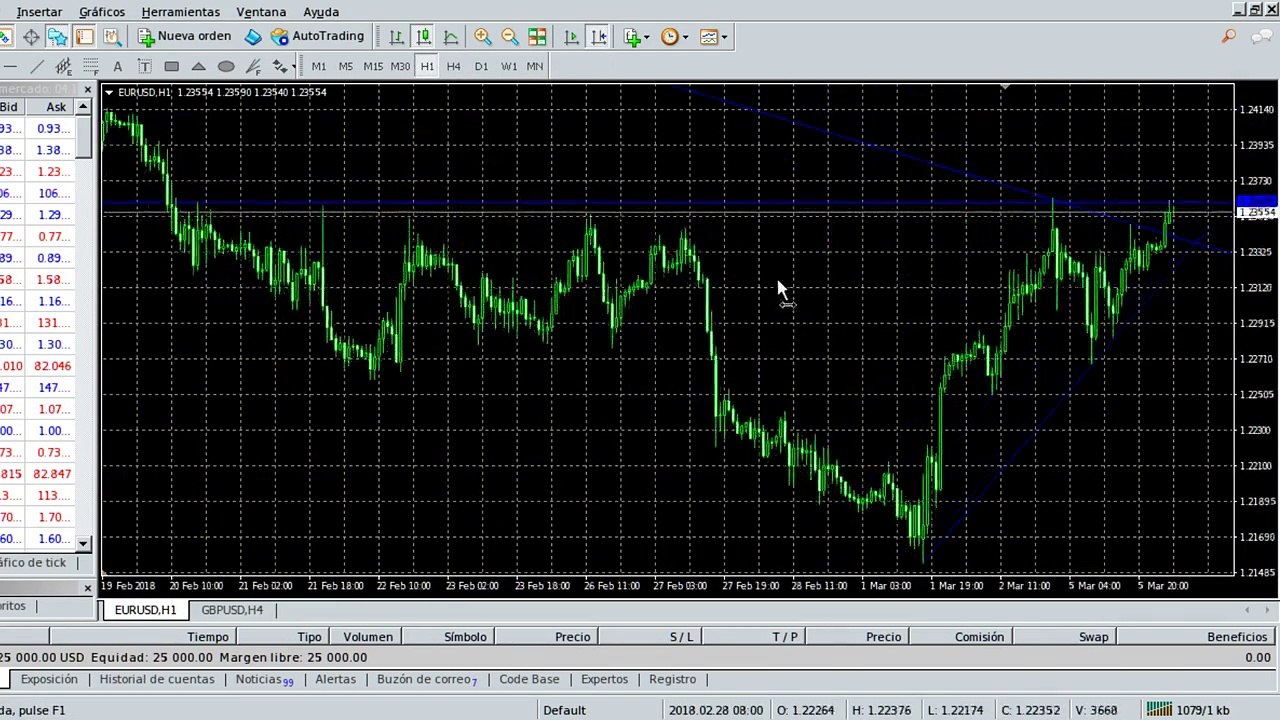Search using the magnifier icon

[x=1228, y=37]
